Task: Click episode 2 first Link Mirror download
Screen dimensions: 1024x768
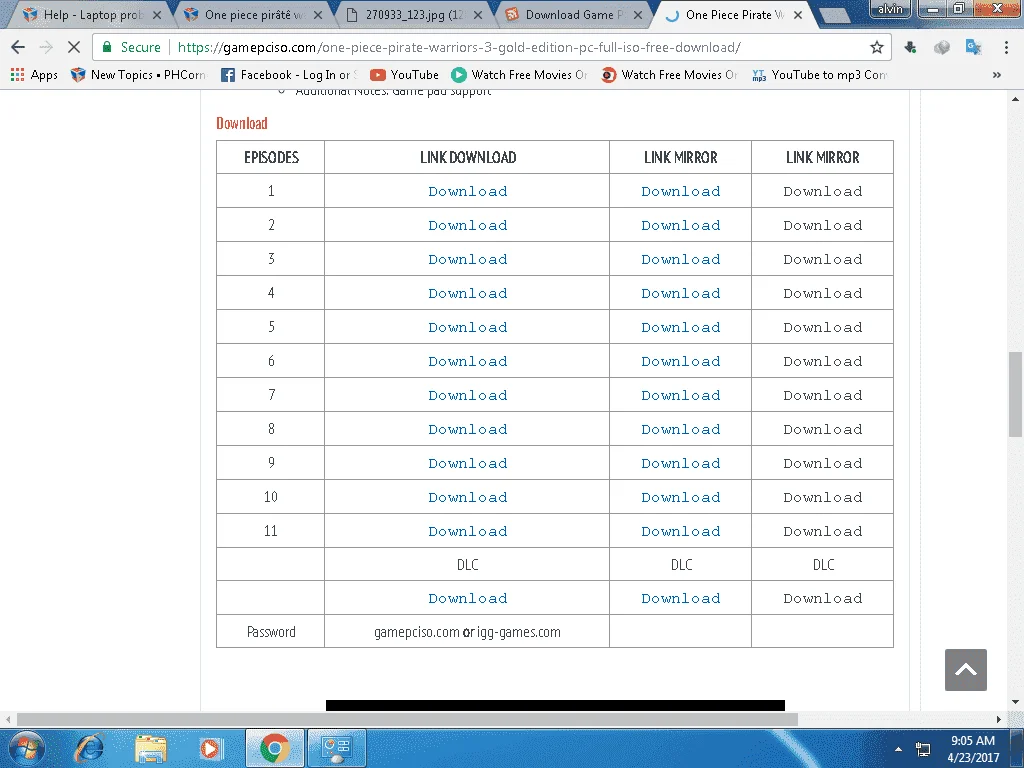Action: (x=680, y=225)
